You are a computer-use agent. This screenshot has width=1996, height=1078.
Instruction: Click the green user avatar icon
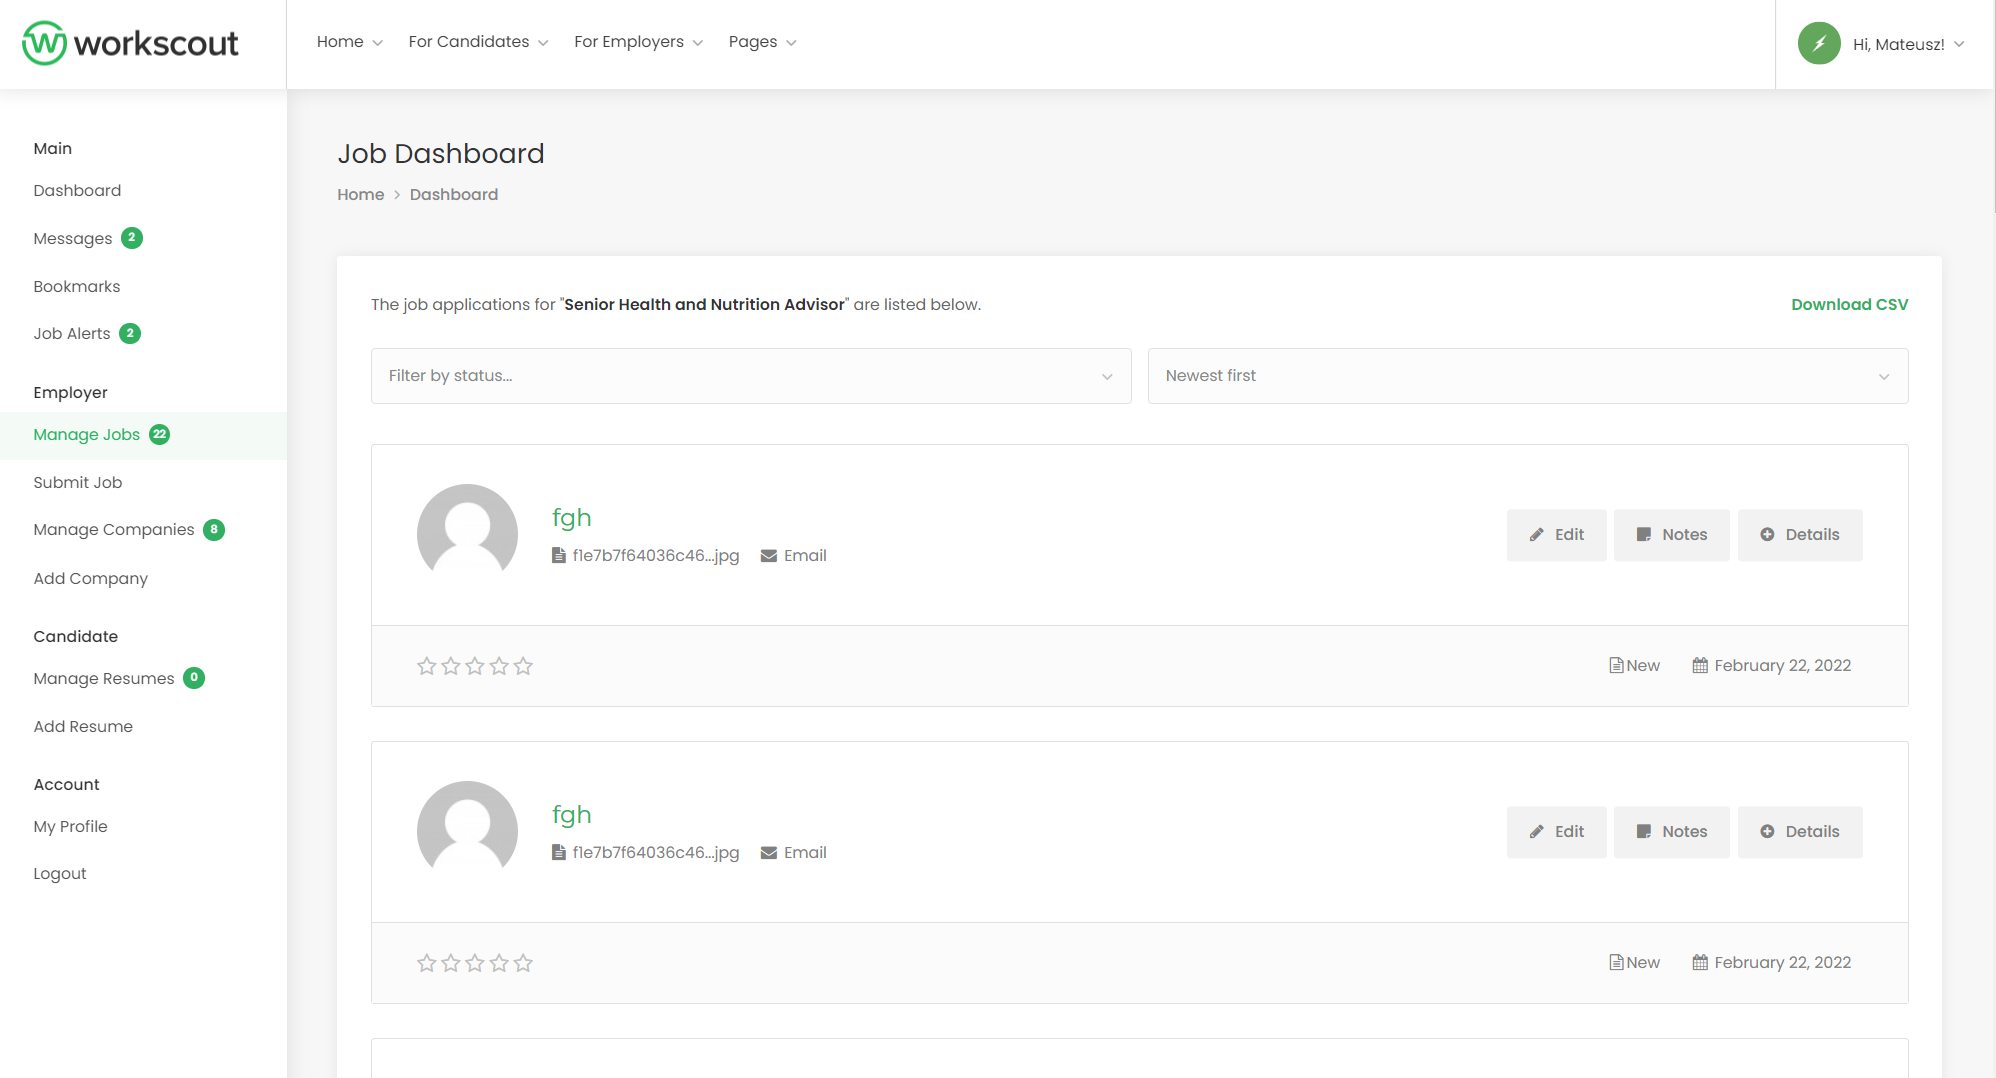(1818, 44)
